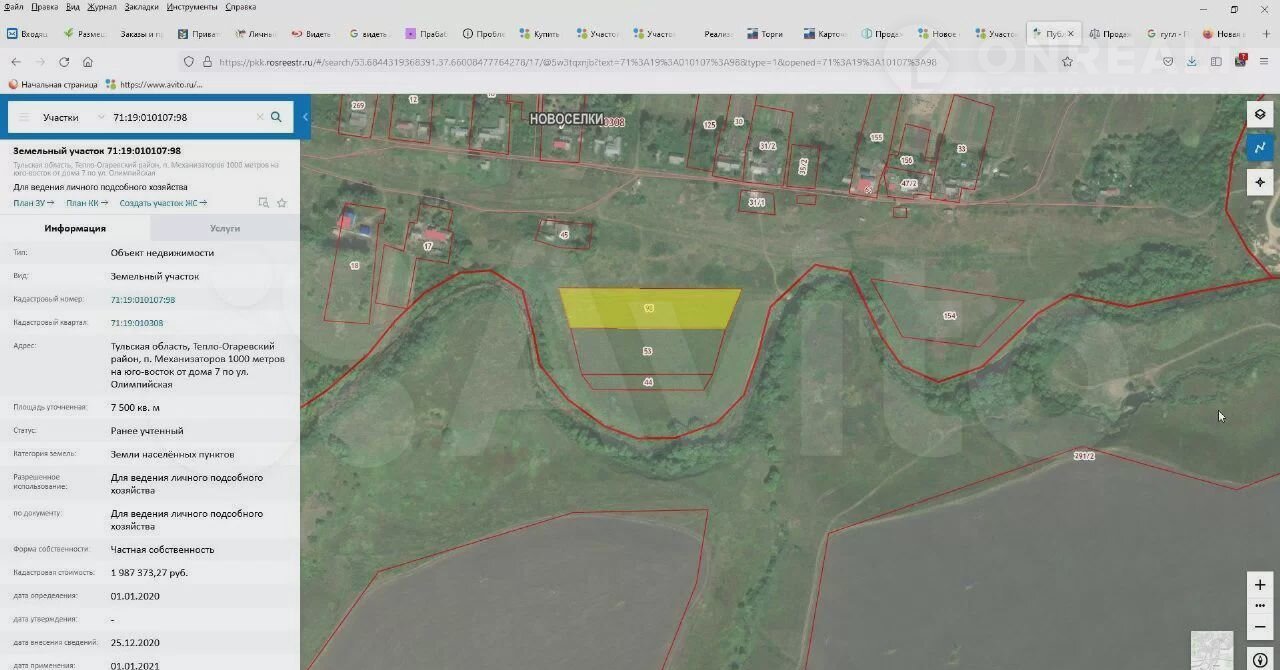The width and height of the screenshot is (1280, 670).
Task: Zoom in on the map
Action: [1260, 585]
